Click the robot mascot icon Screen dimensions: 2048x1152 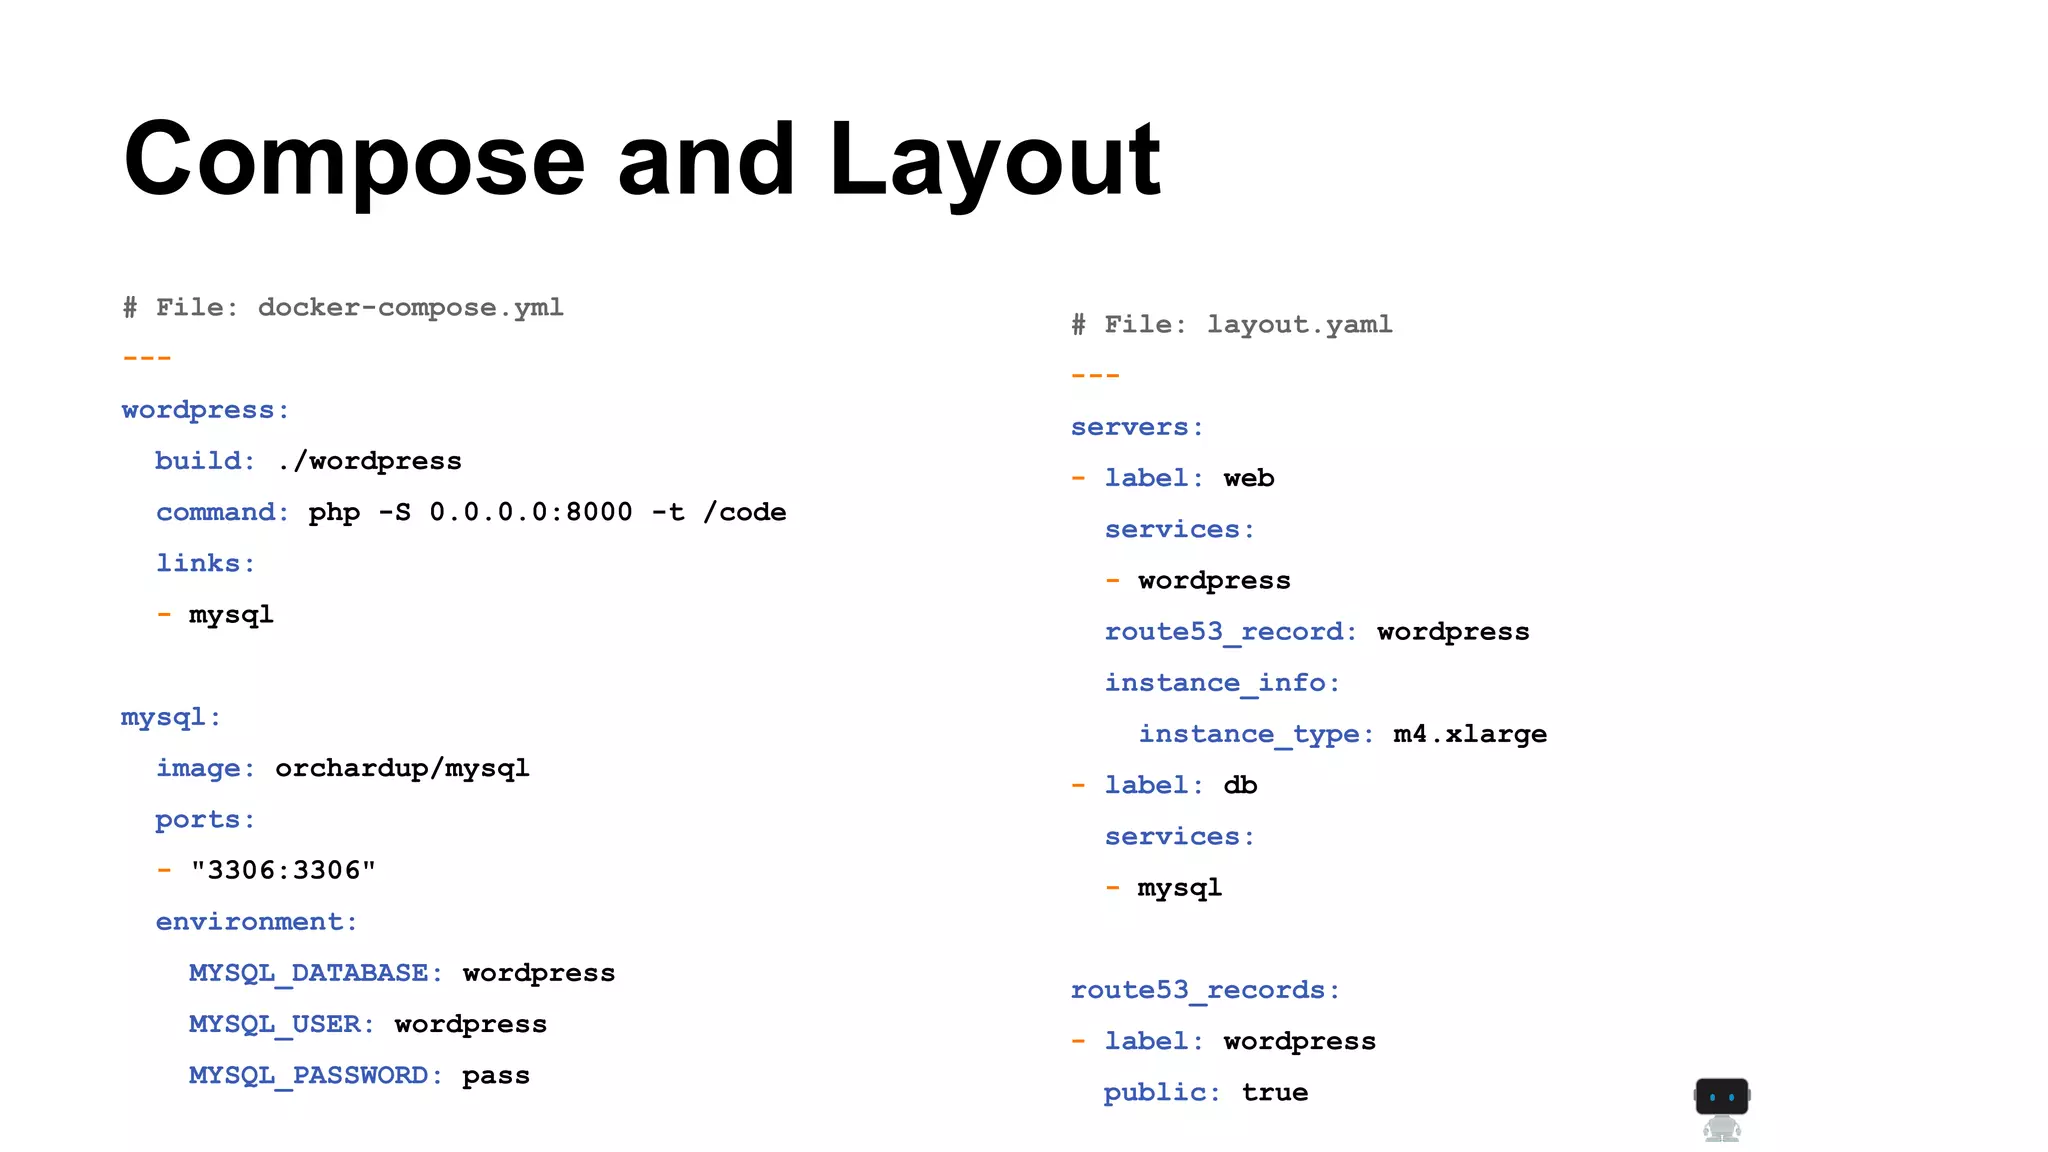click(x=1721, y=1109)
